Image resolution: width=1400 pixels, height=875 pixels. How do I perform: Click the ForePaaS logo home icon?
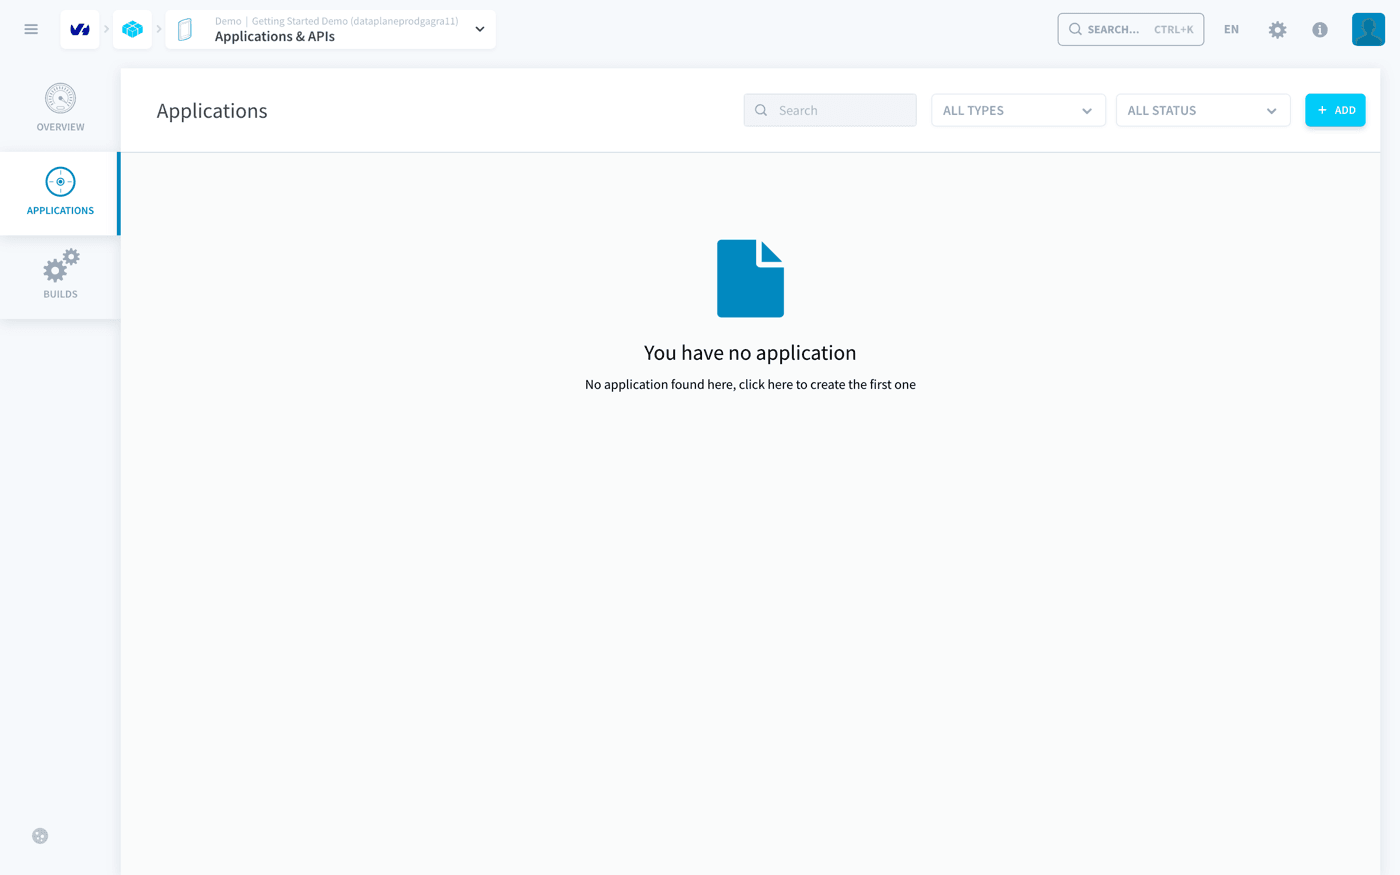(x=80, y=29)
